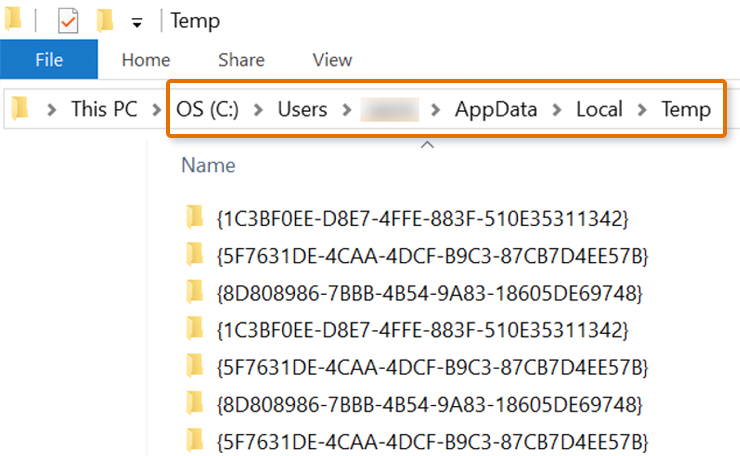The image size is (740, 456).
Task: Go to AppData in the address breadcrumb
Action: coord(496,110)
